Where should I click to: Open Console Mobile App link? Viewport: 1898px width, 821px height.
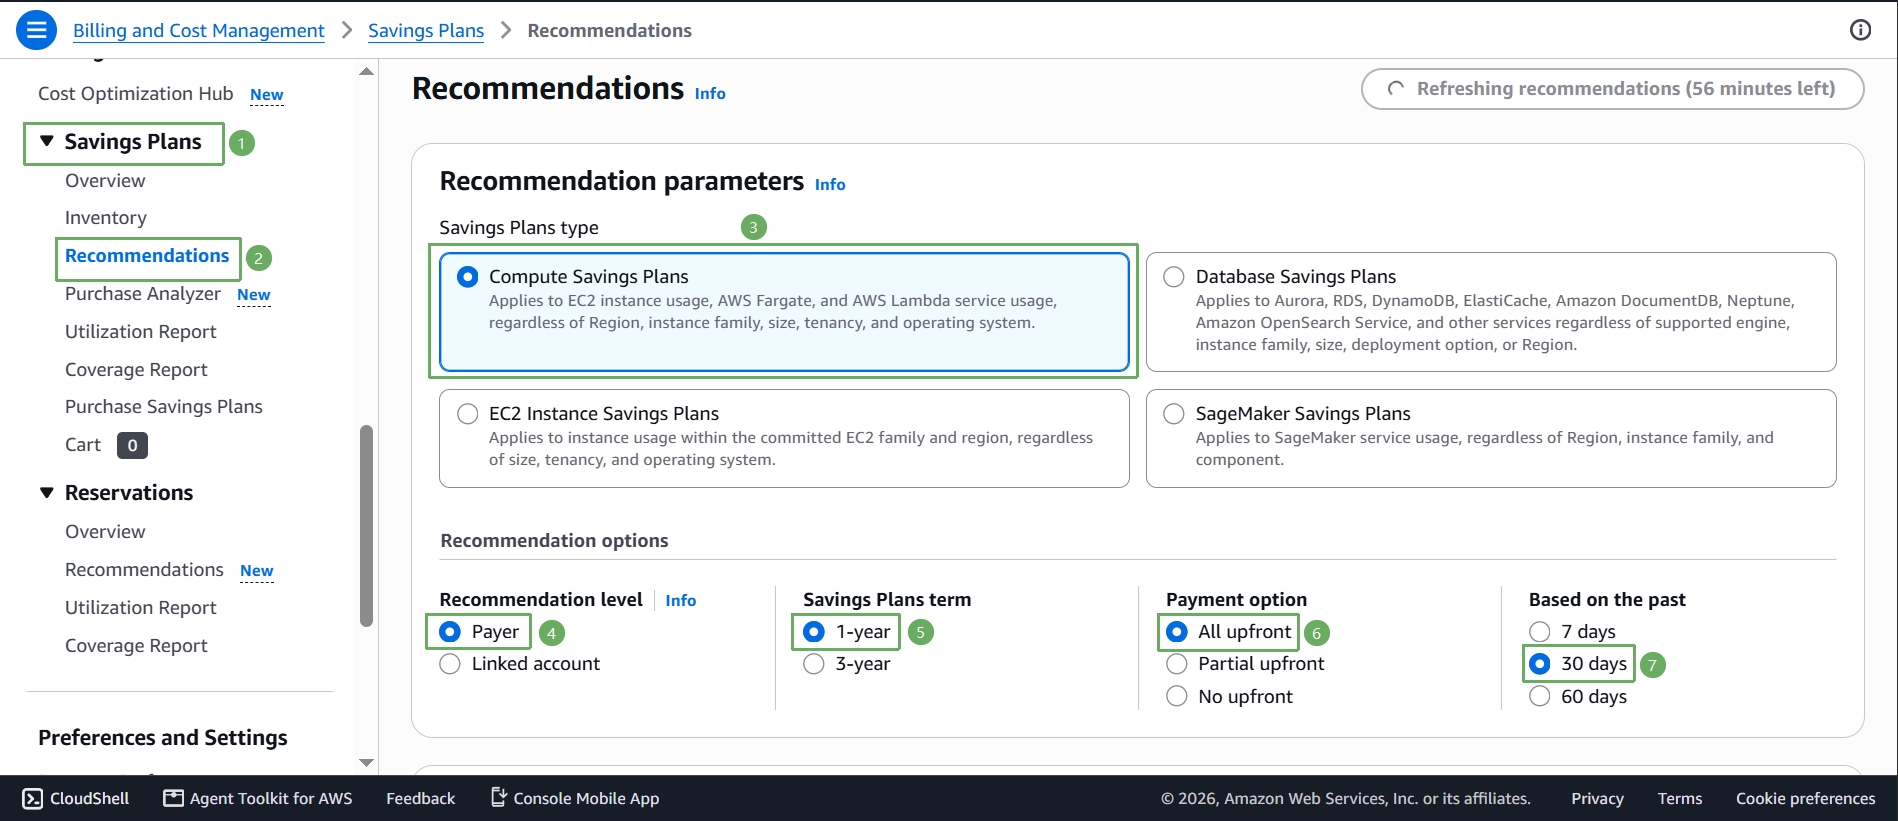574,798
